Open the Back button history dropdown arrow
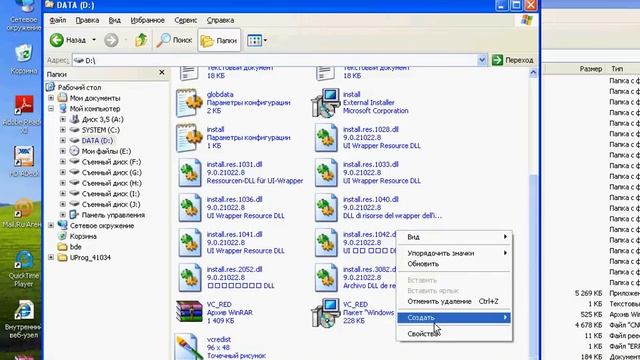The height and width of the screenshot is (360, 640). [94, 40]
